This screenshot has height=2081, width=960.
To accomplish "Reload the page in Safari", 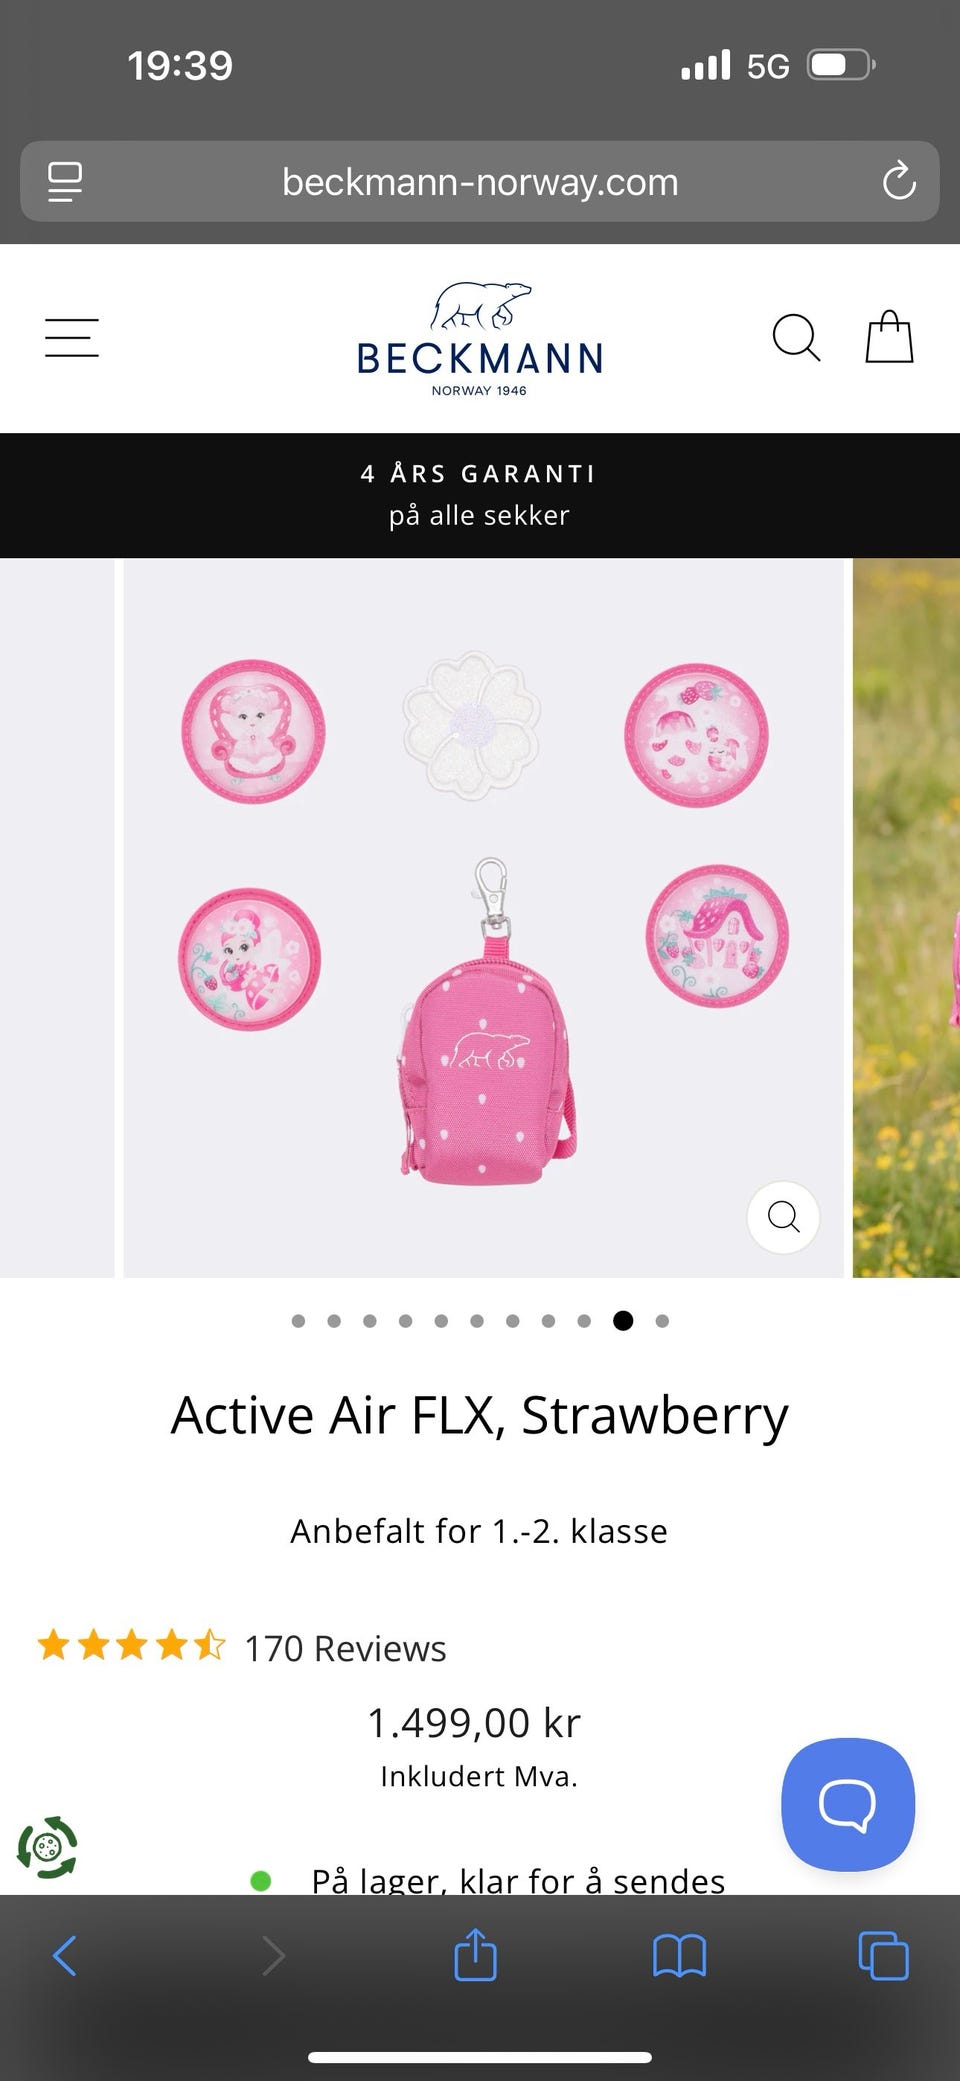I will click(x=899, y=181).
